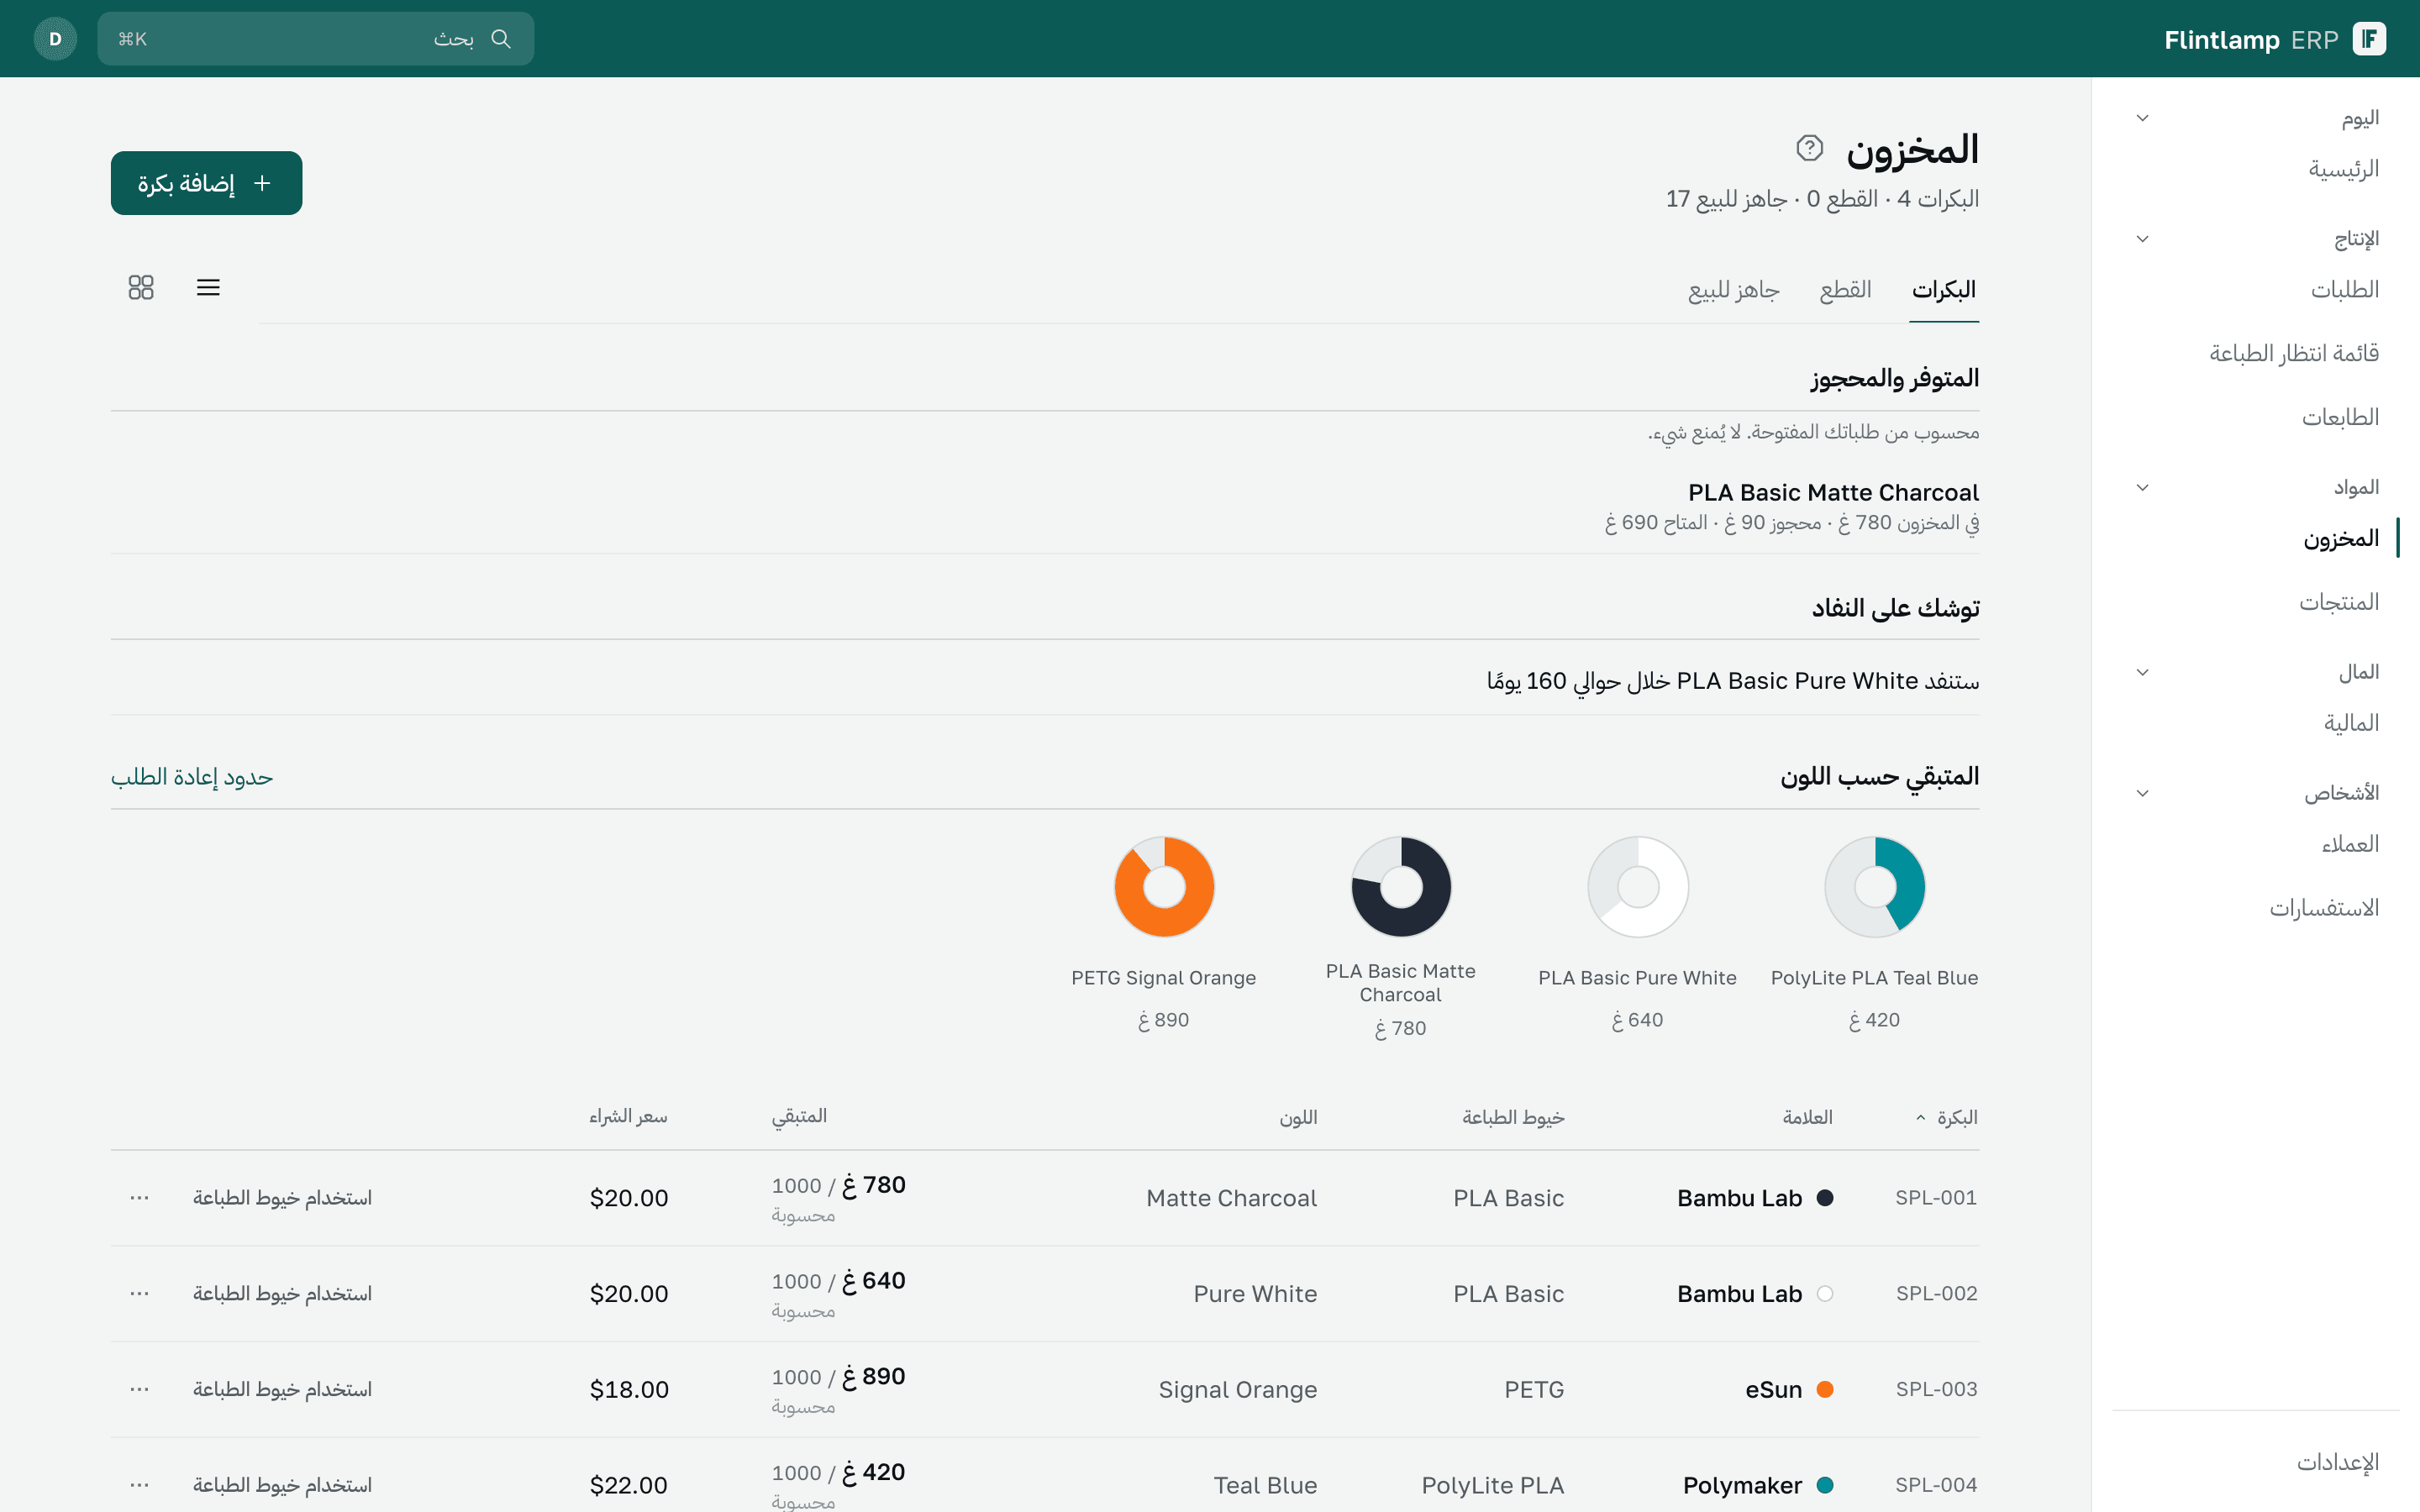Collapse the المواد sidebar section
The height and width of the screenshot is (1512, 2420).
[2142, 488]
